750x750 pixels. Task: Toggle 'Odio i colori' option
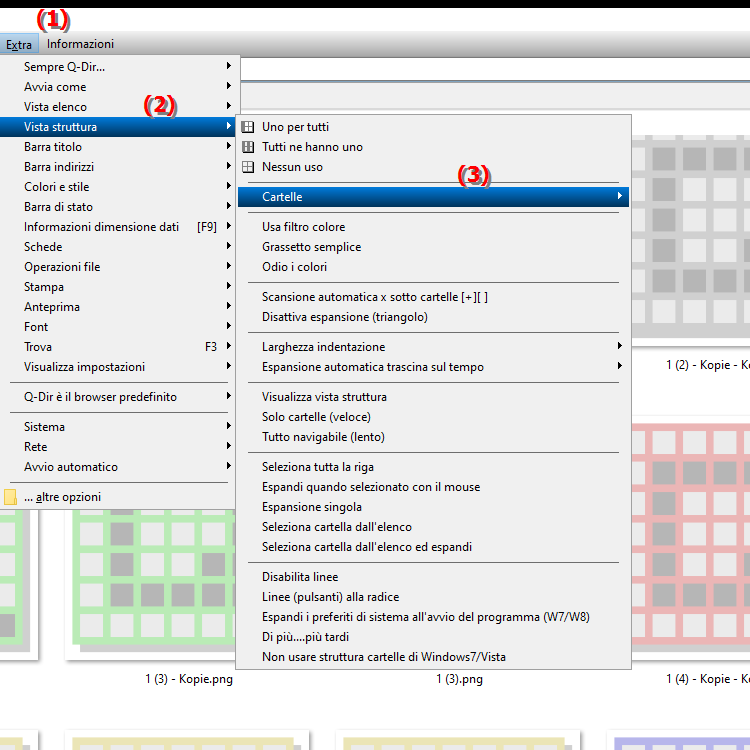coord(433,267)
